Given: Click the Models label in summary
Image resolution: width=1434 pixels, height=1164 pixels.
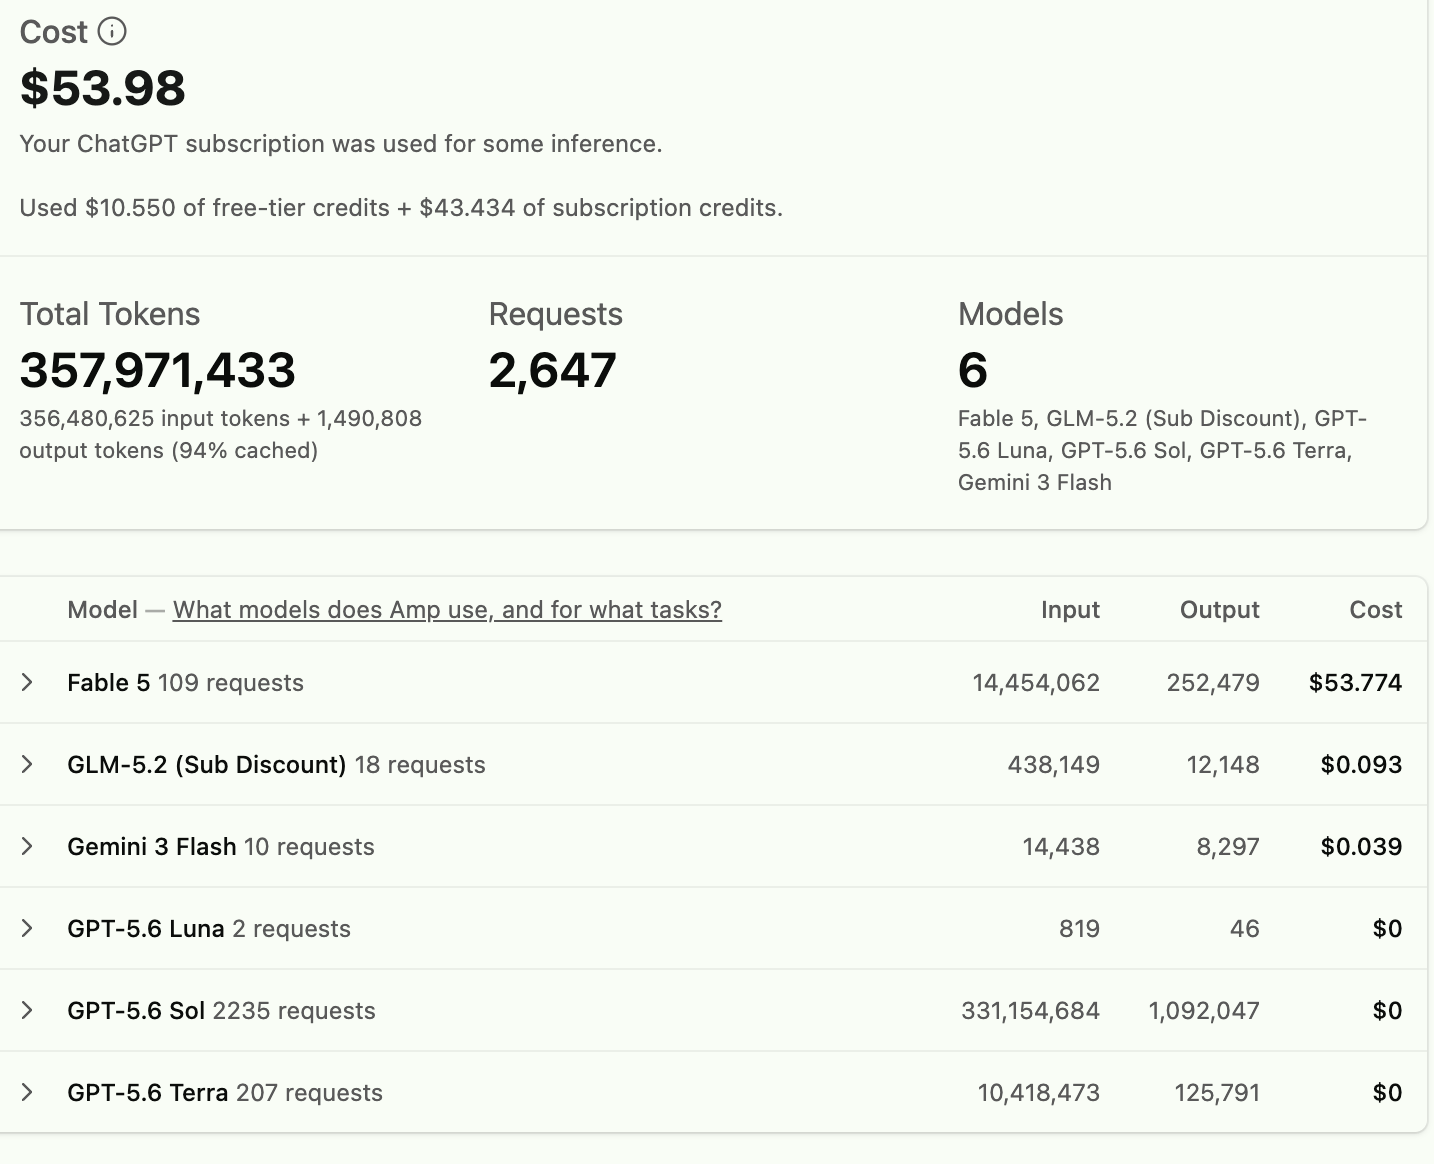Looking at the screenshot, I should click(x=1011, y=314).
